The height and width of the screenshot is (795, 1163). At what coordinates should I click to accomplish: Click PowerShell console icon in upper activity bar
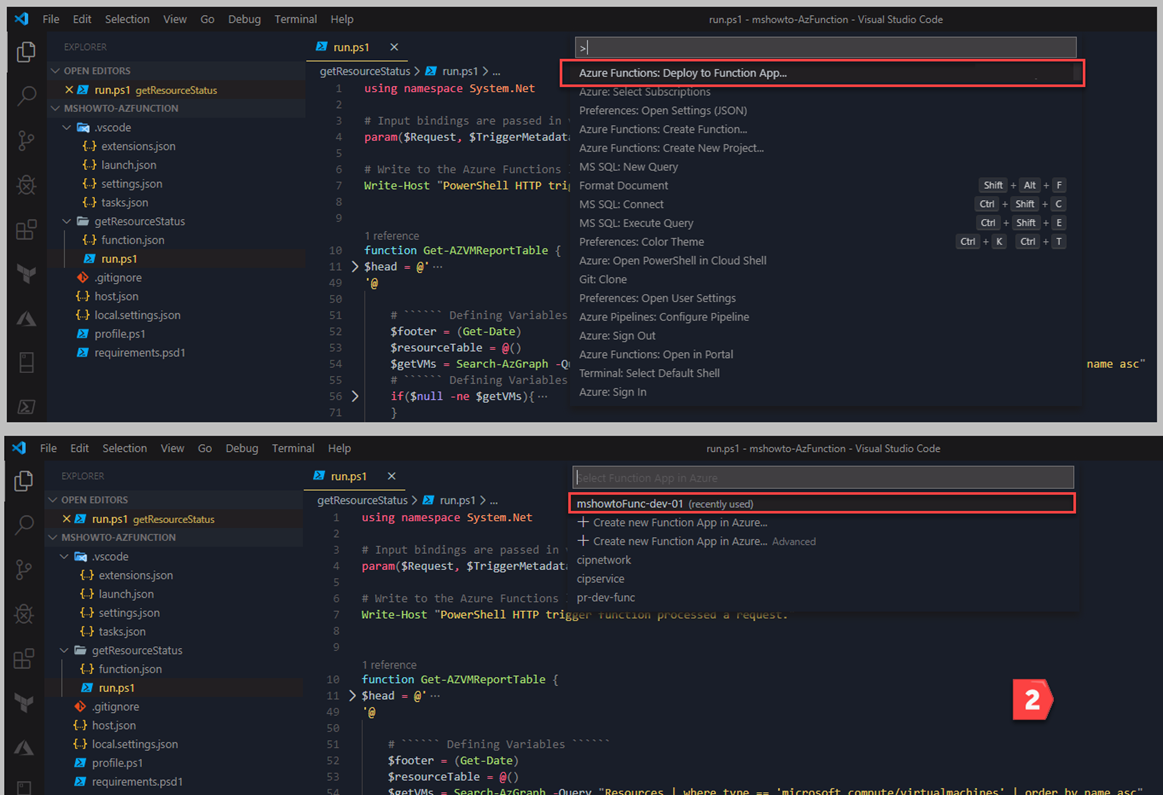tap(27, 406)
